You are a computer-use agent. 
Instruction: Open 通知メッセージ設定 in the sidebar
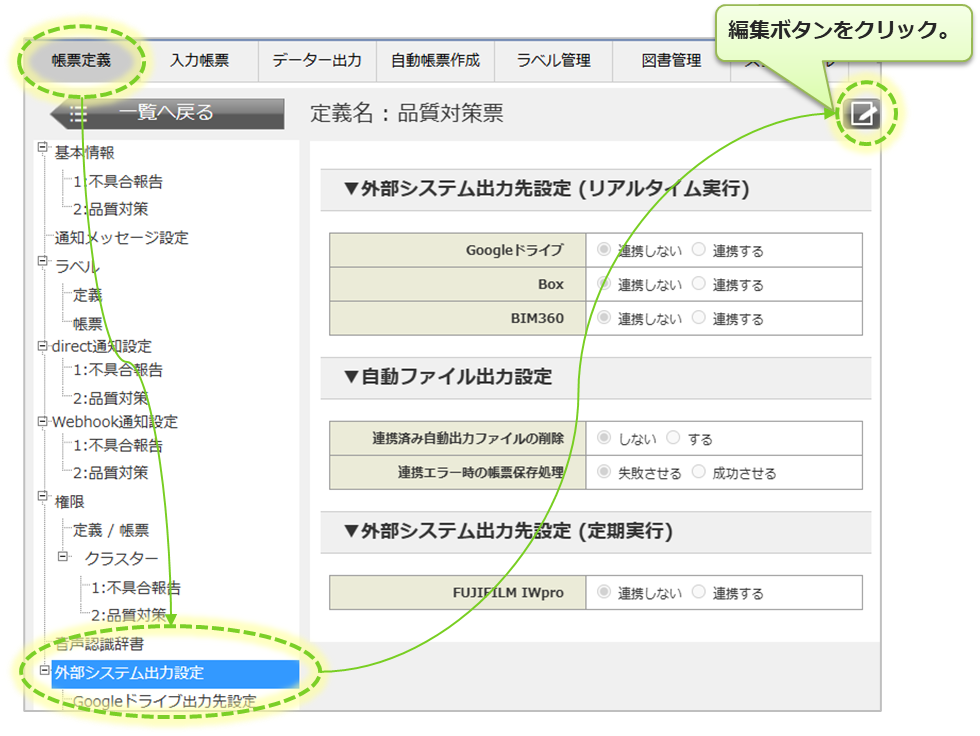pyautogui.click(x=121, y=238)
